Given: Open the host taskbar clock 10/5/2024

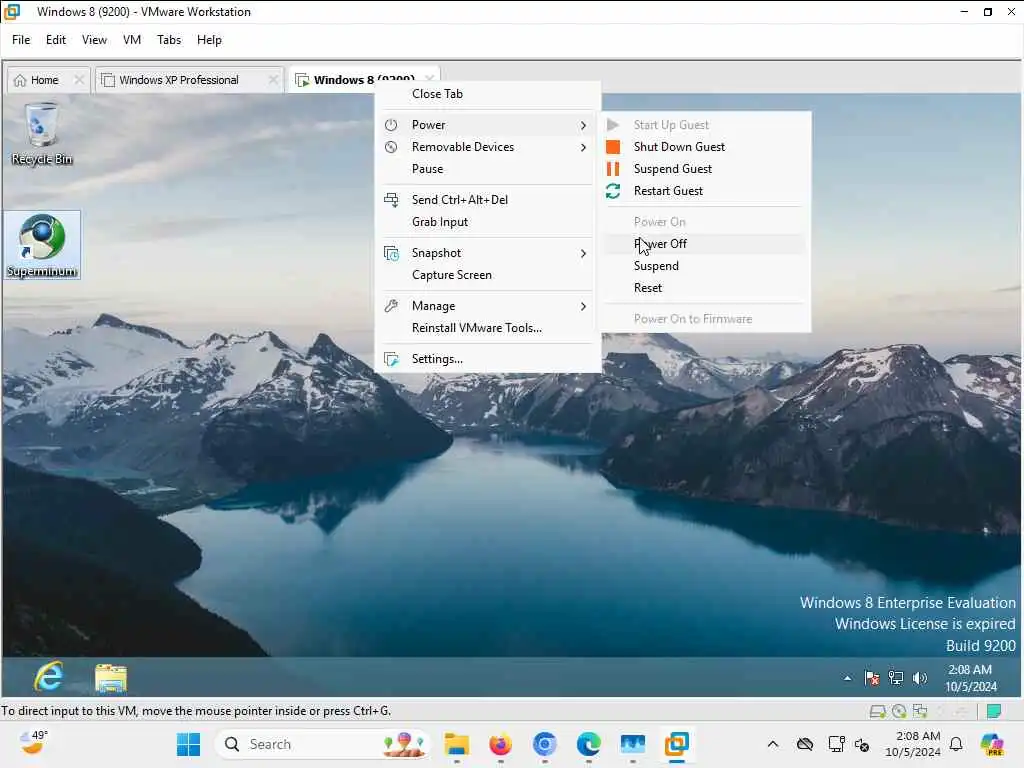Looking at the screenshot, I should [x=913, y=744].
